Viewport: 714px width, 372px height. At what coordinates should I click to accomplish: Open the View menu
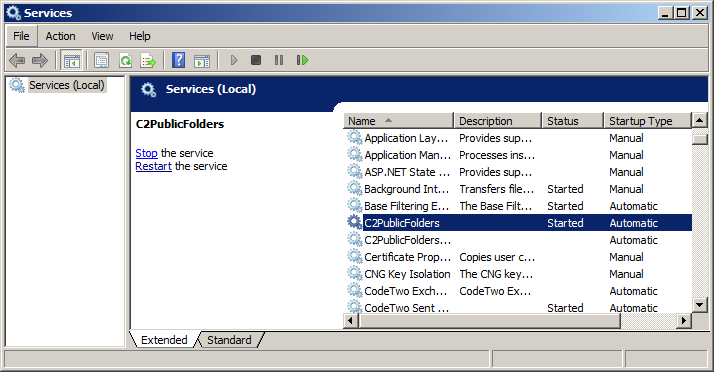coord(102,36)
